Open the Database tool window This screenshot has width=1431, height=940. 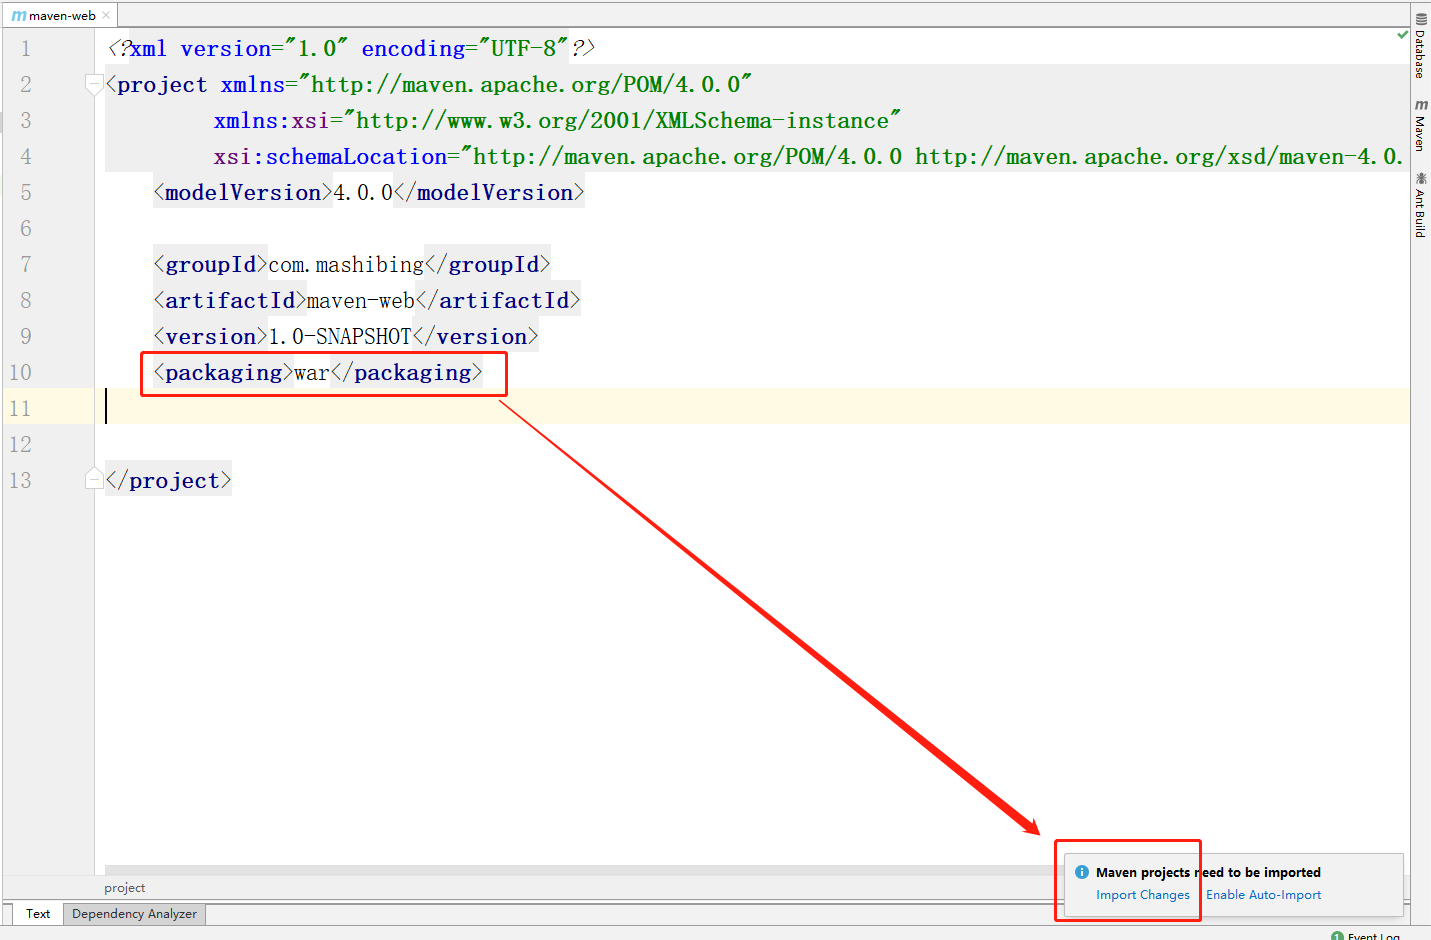coord(1420,46)
